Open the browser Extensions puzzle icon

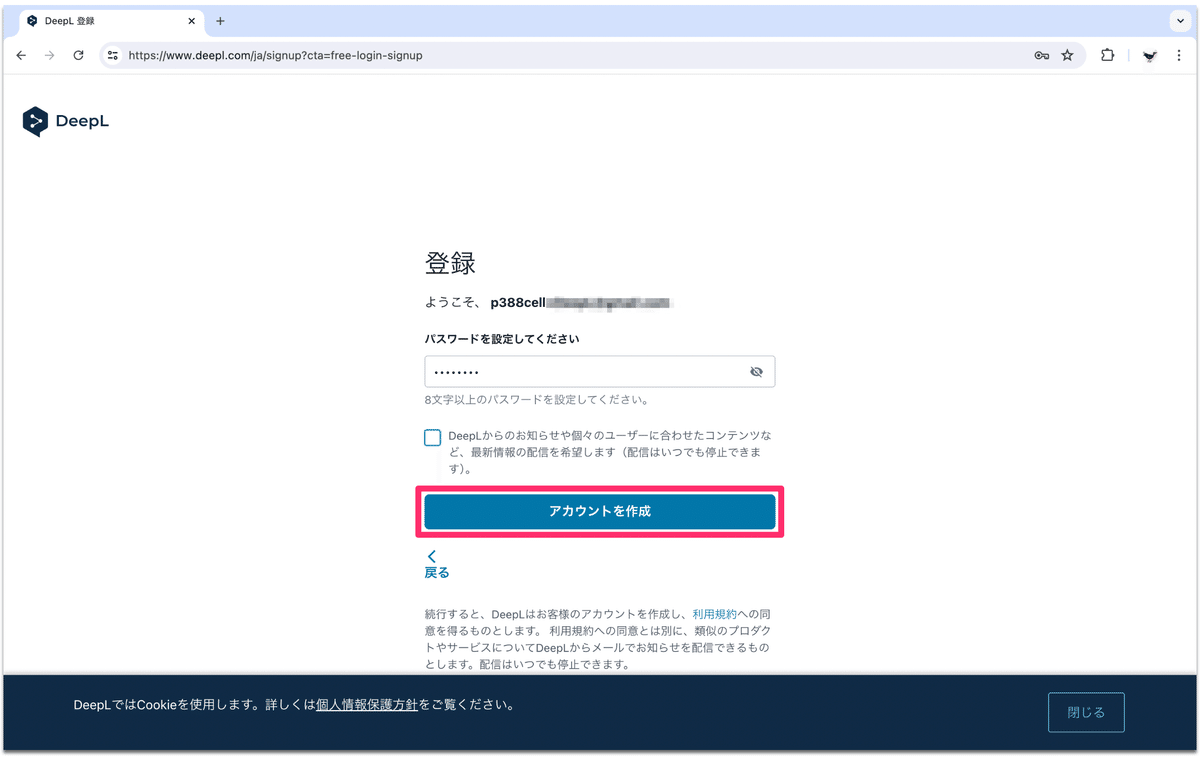(1107, 55)
